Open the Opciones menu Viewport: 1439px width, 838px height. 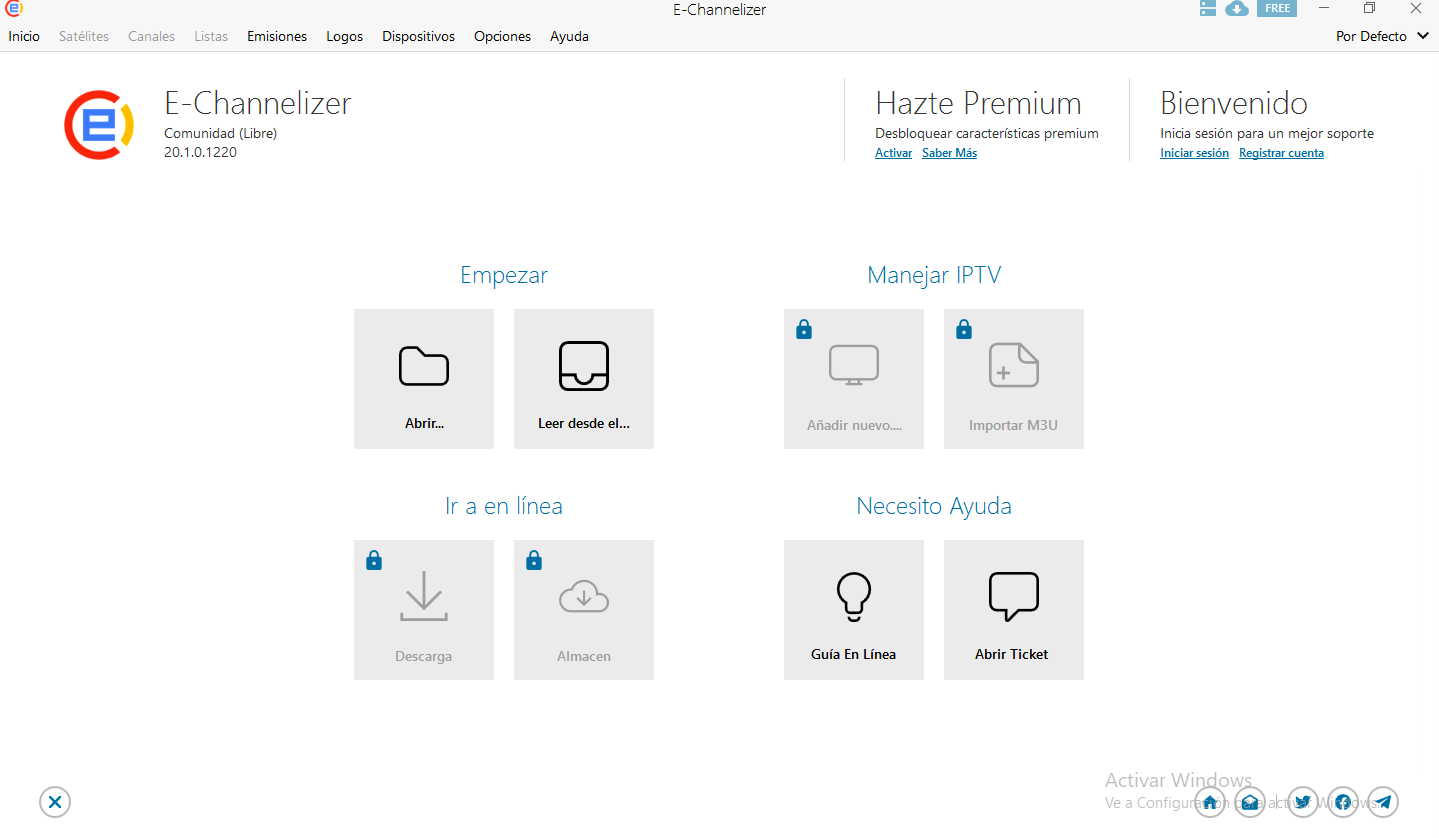point(502,36)
